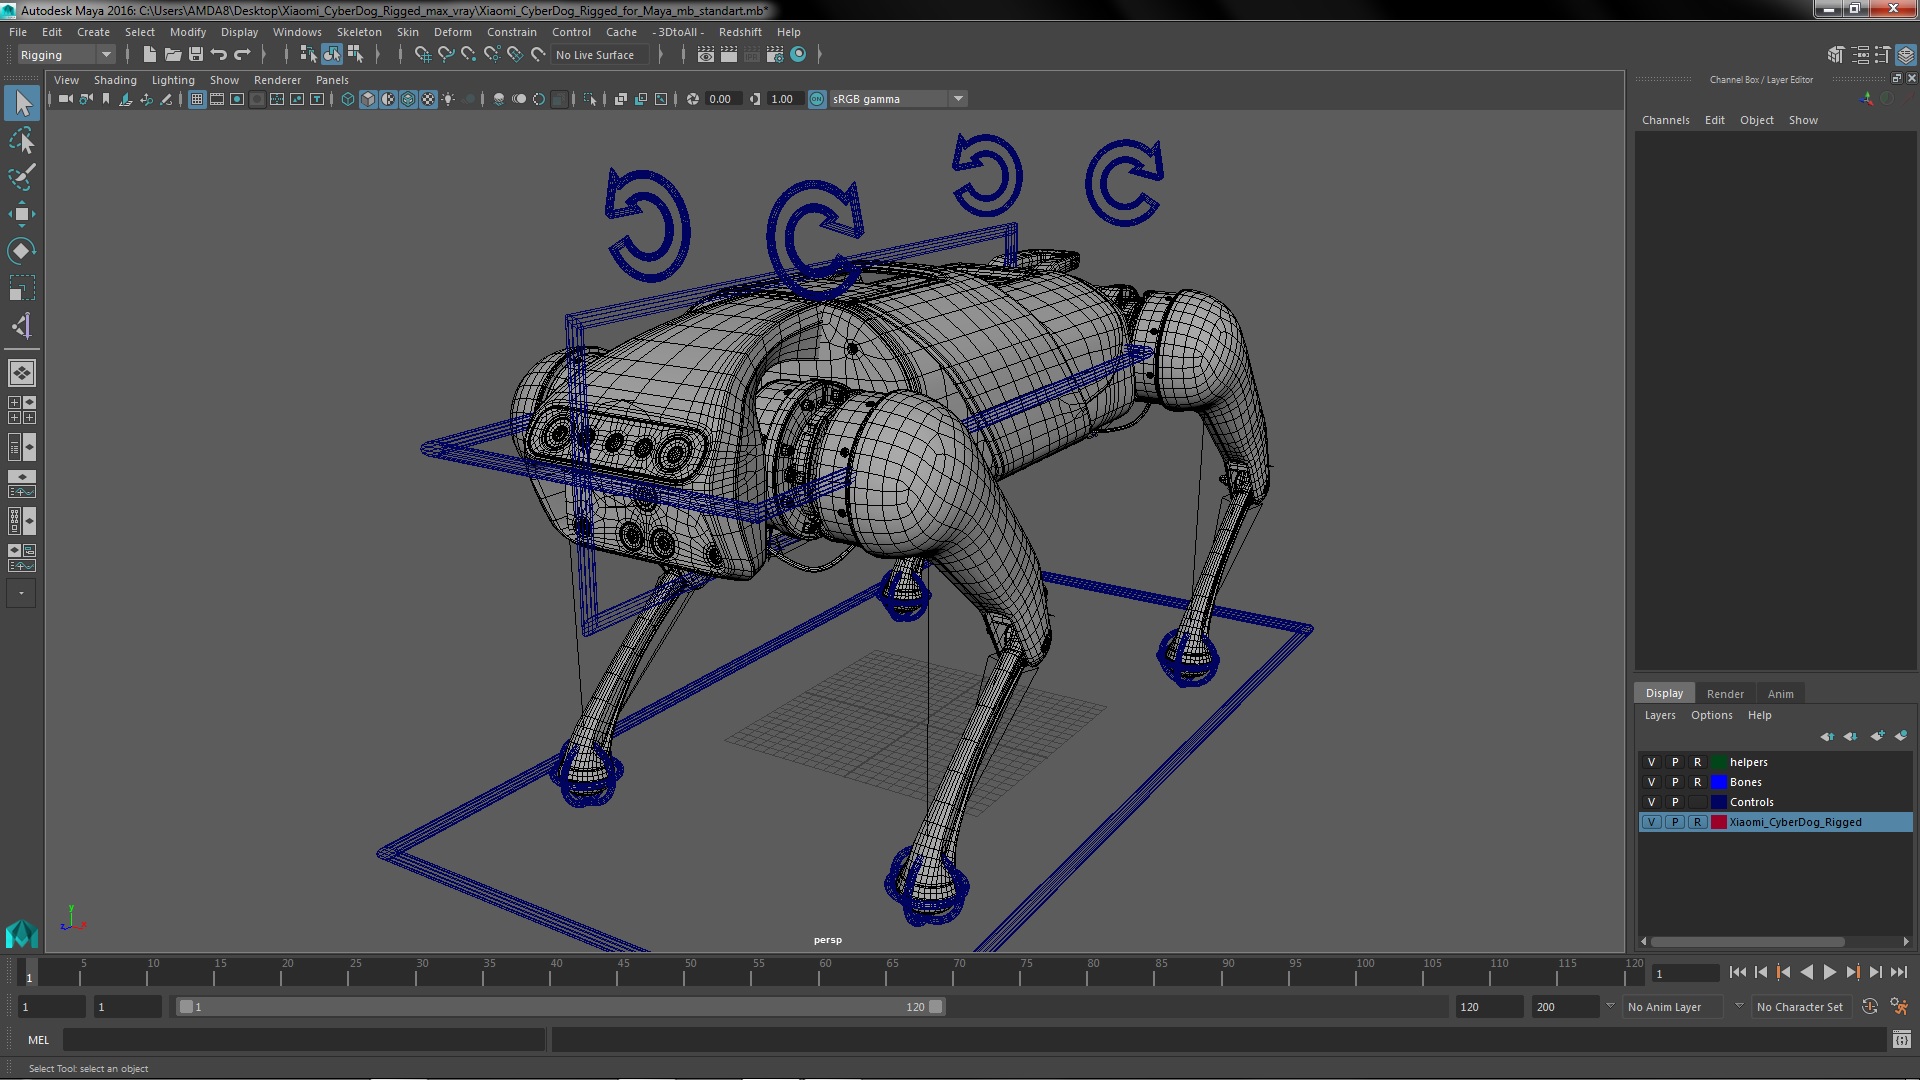Image resolution: width=1920 pixels, height=1080 pixels.
Task: Toggle Snap to grids magnet icon
Action: [x=422, y=55]
